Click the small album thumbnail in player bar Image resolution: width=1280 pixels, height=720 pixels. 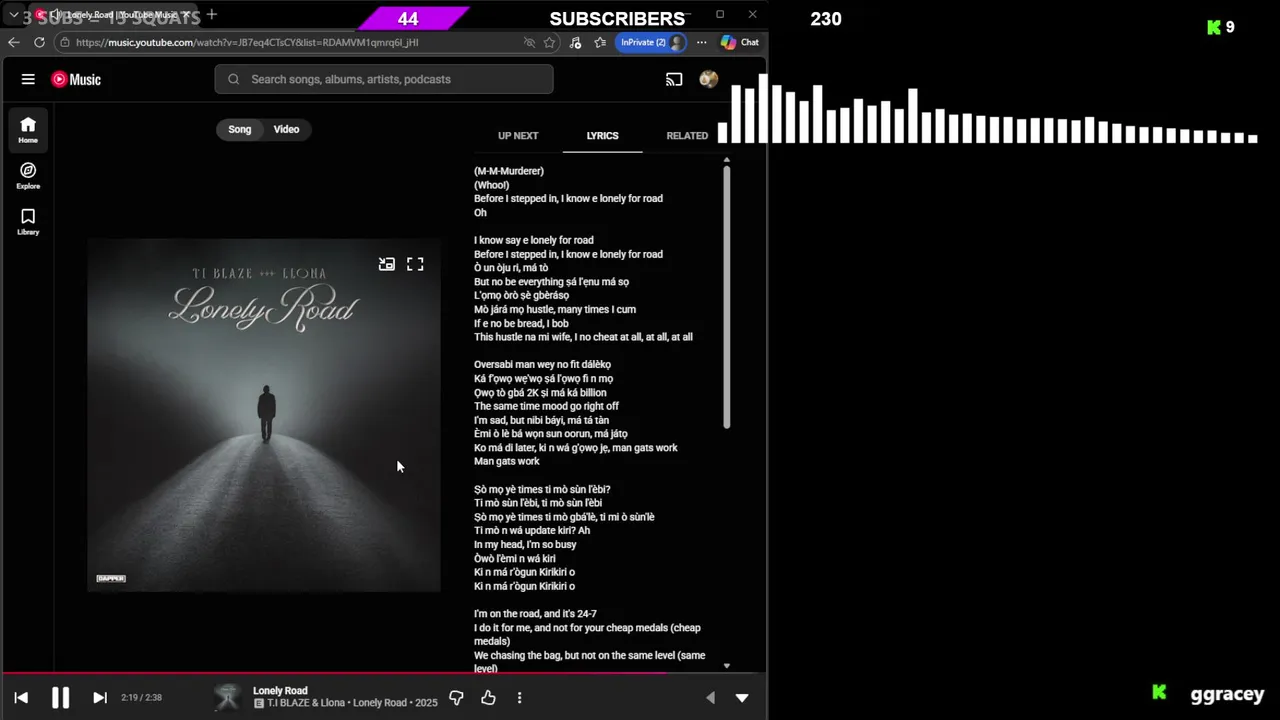(227, 698)
